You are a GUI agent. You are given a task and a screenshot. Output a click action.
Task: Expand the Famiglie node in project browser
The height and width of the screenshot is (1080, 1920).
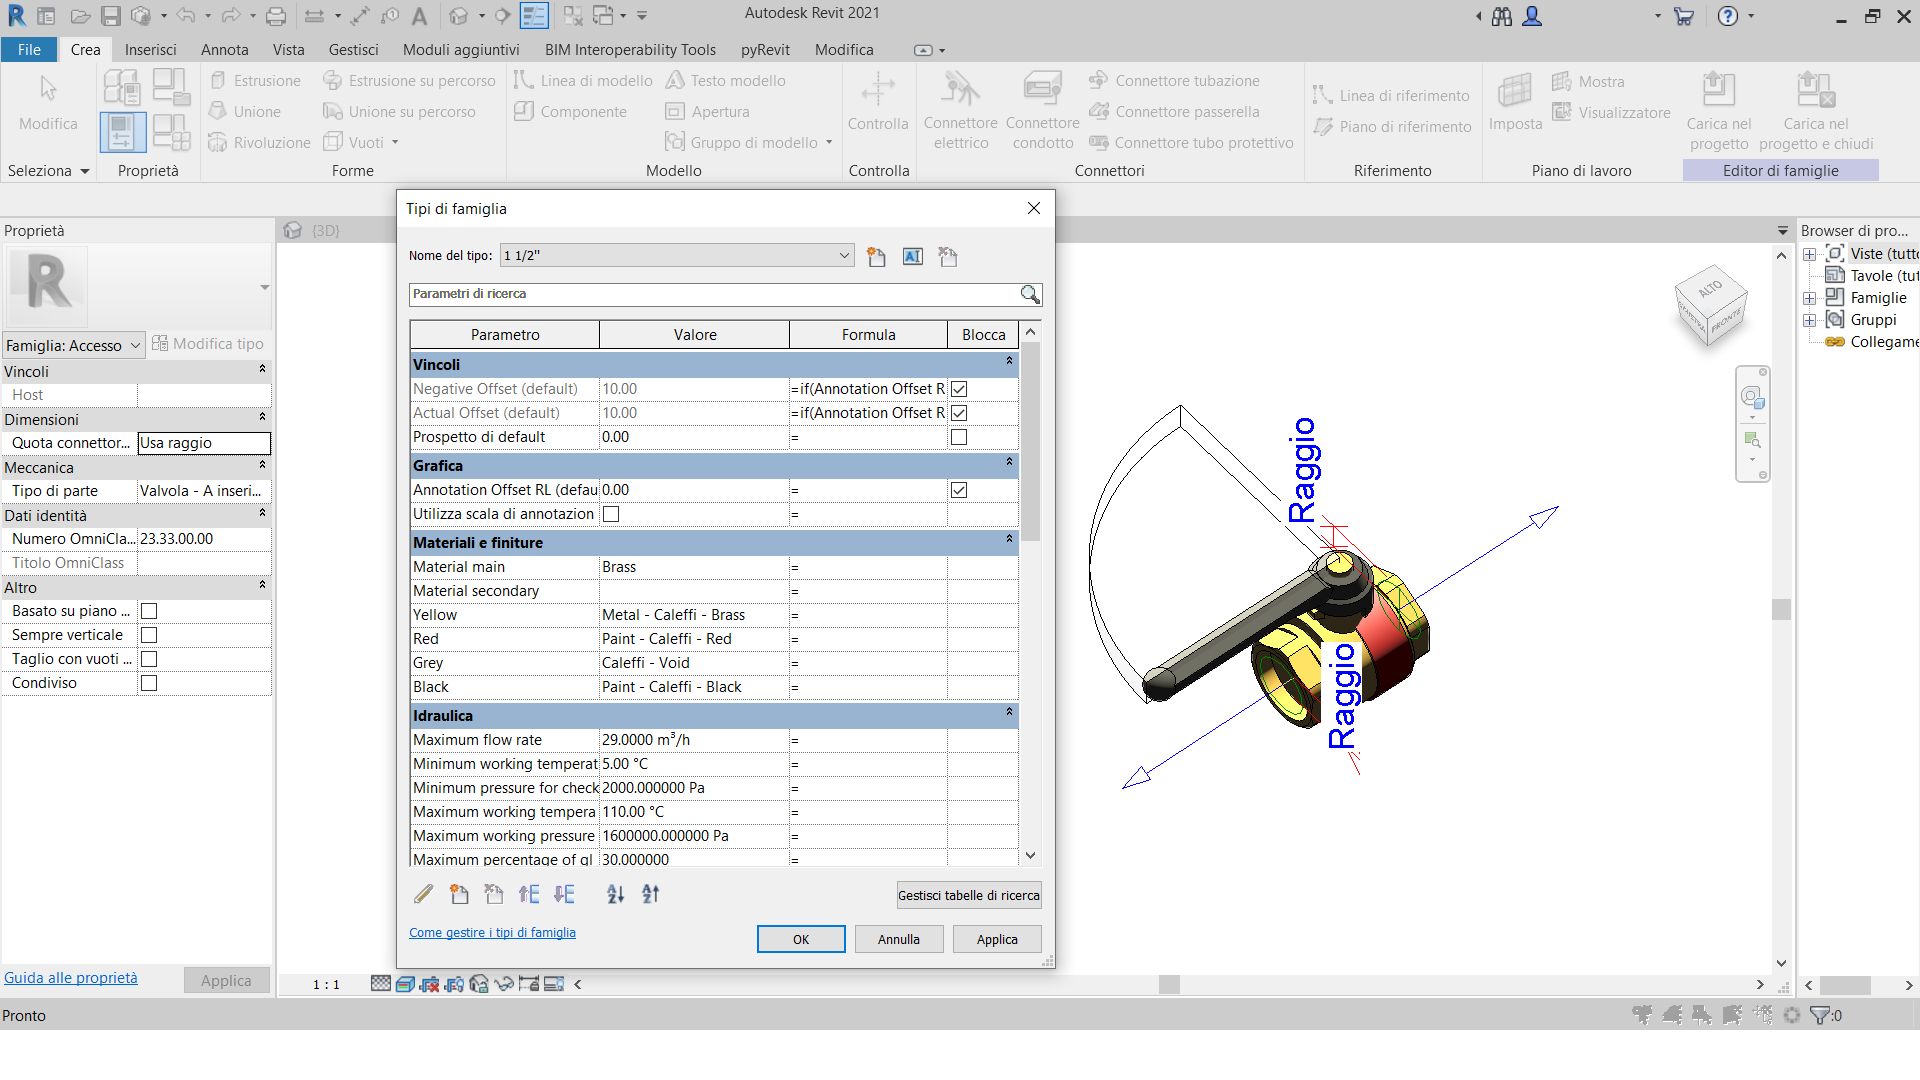(1809, 298)
